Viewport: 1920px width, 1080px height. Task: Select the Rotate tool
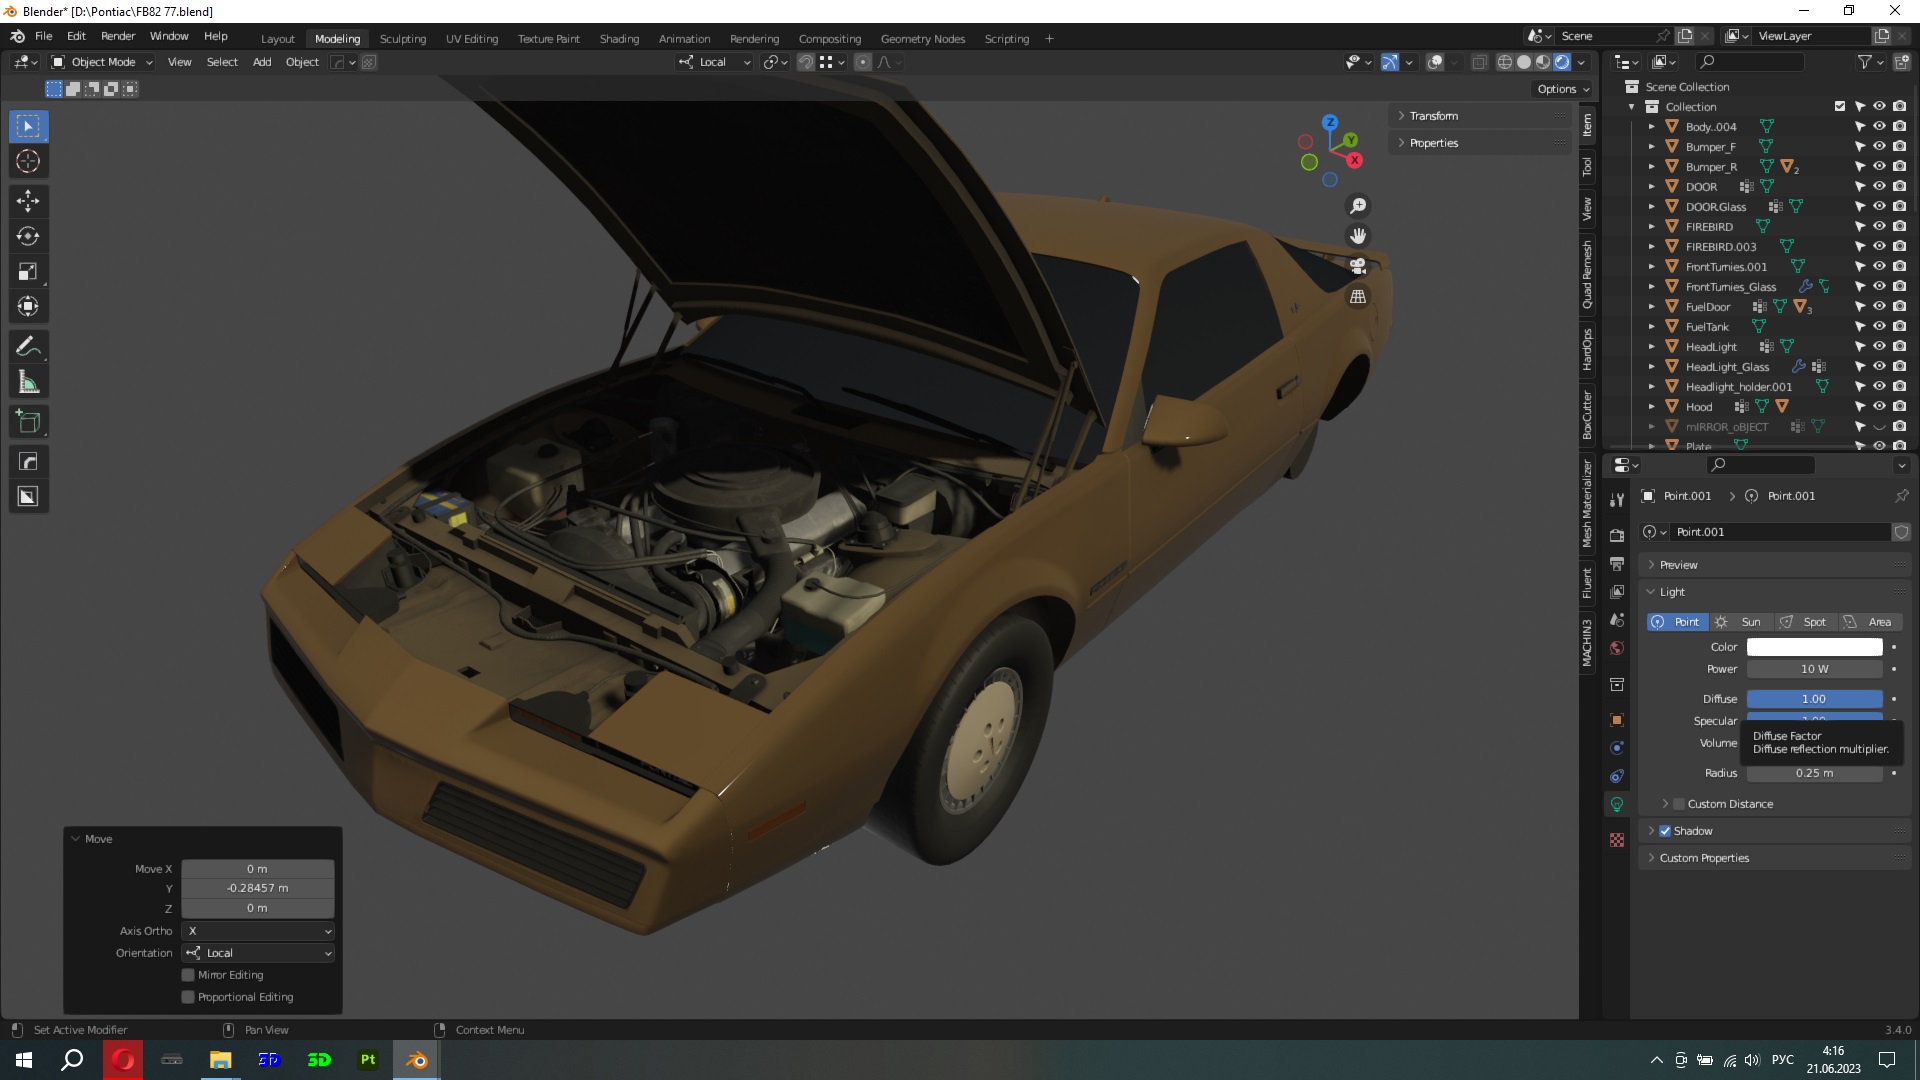pos(28,236)
